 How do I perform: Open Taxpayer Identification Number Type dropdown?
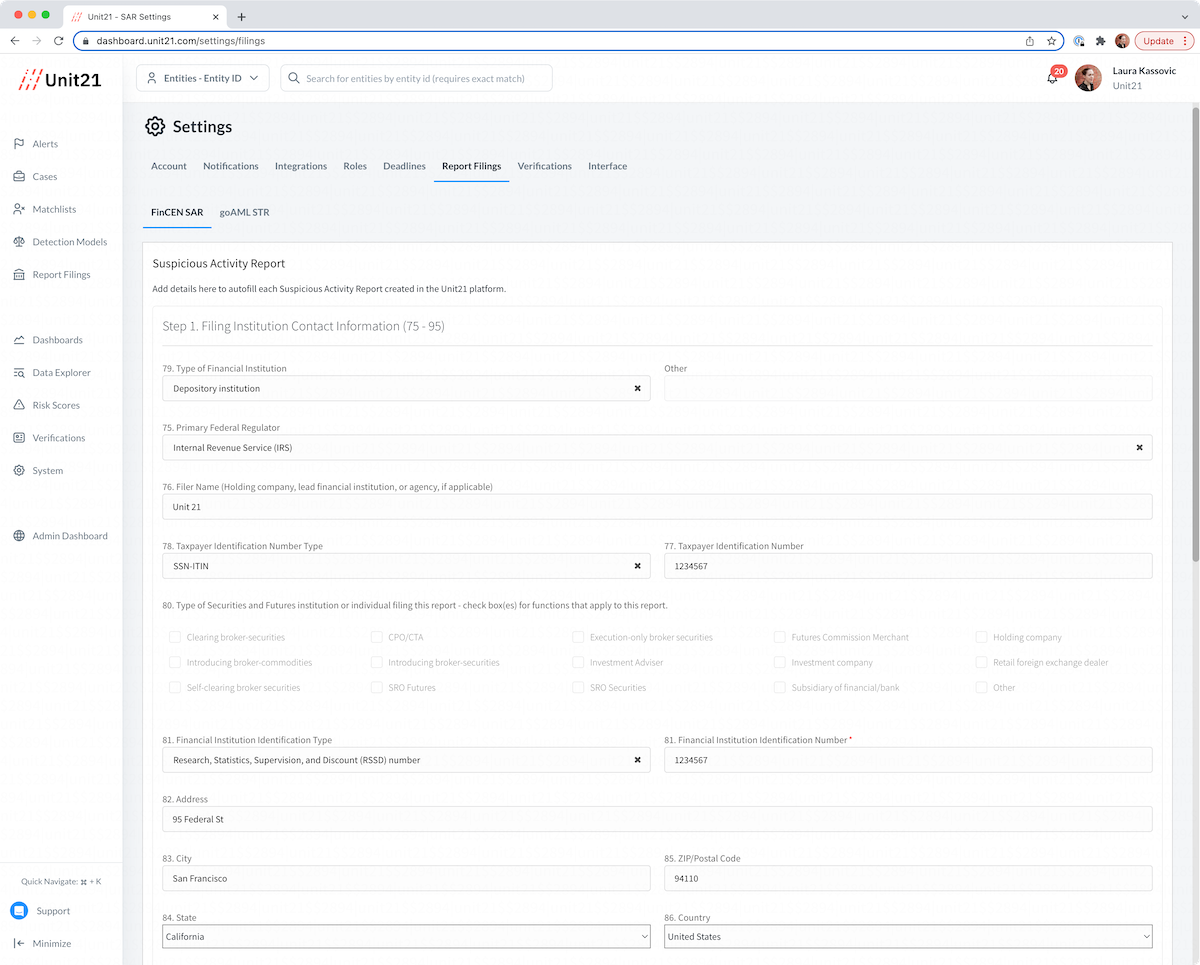point(406,566)
